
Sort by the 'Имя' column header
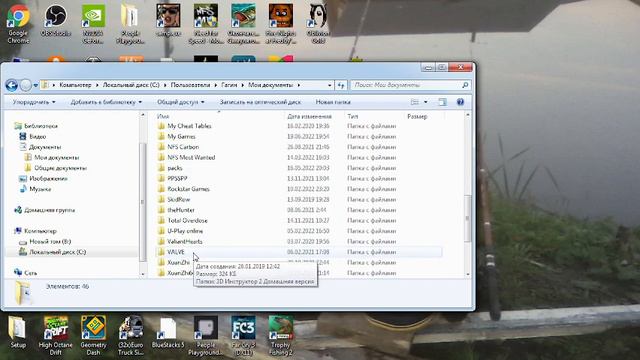click(163, 116)
